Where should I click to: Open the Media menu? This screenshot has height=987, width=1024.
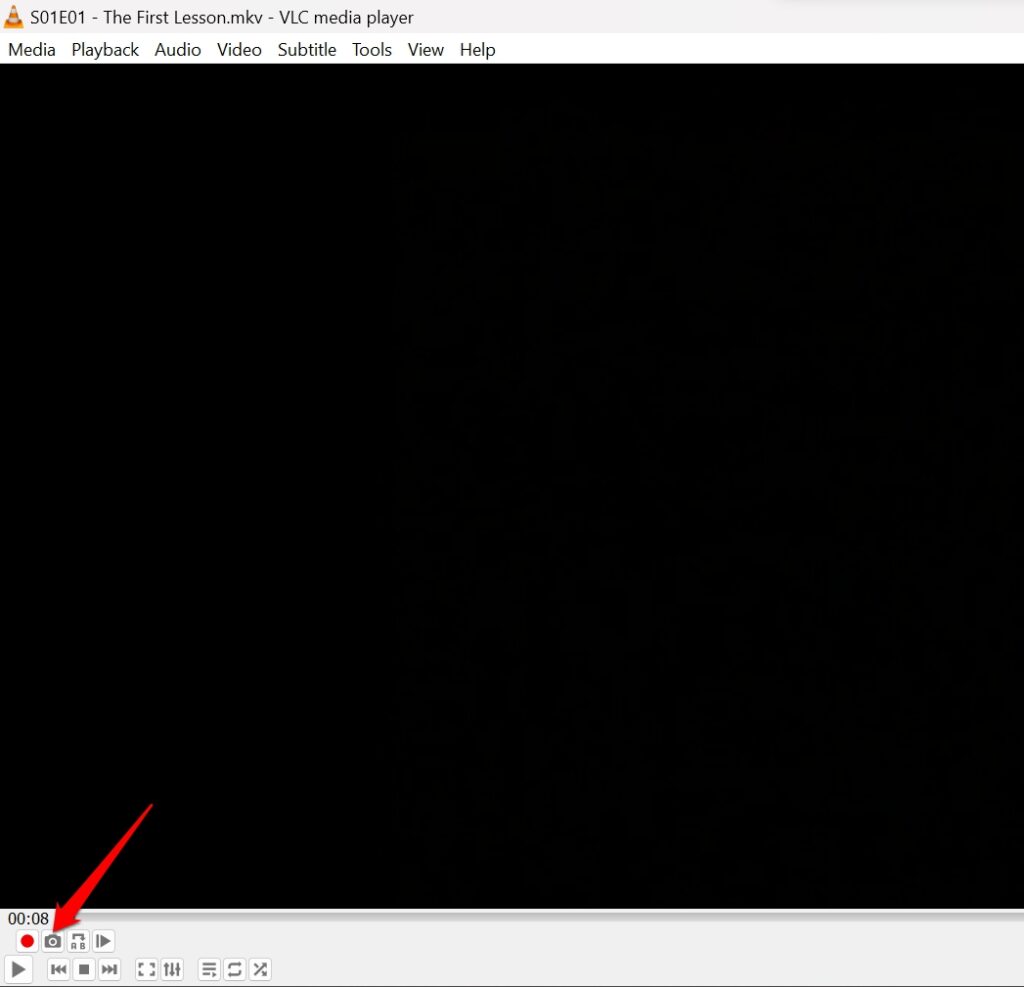[x=30, y=49]
